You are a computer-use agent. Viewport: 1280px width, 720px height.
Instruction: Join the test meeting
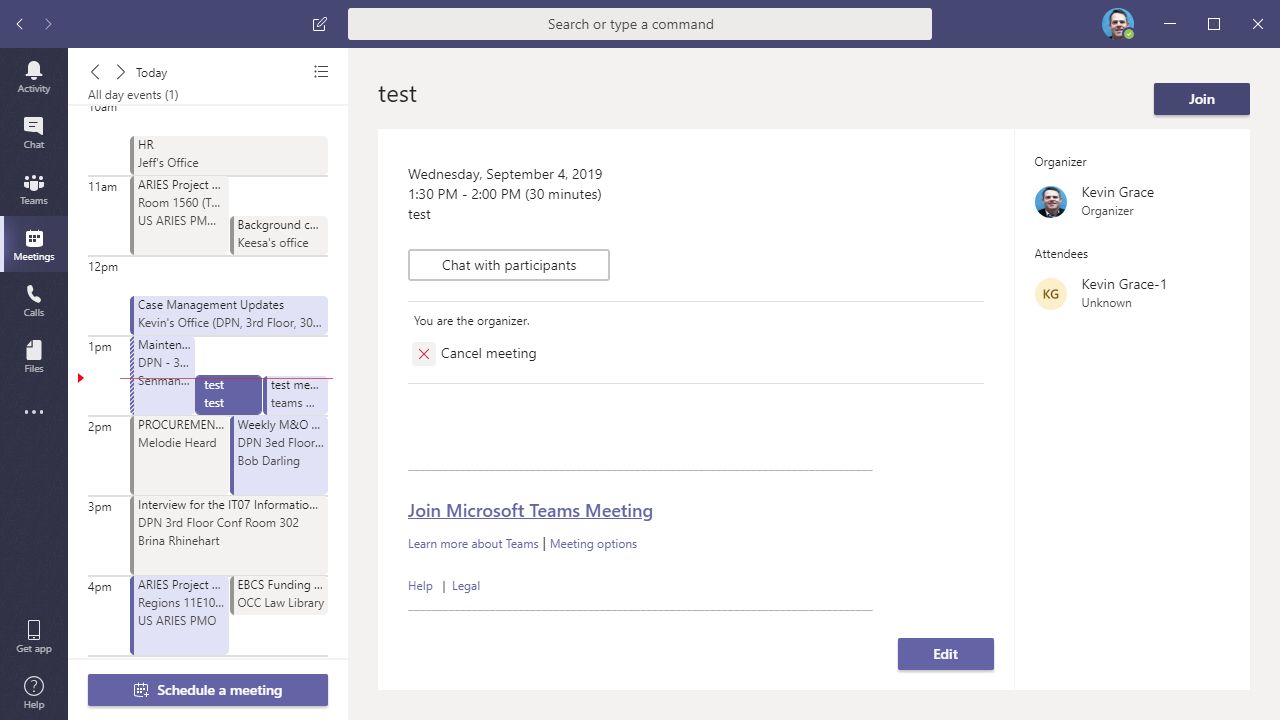tap(1201, 99)
